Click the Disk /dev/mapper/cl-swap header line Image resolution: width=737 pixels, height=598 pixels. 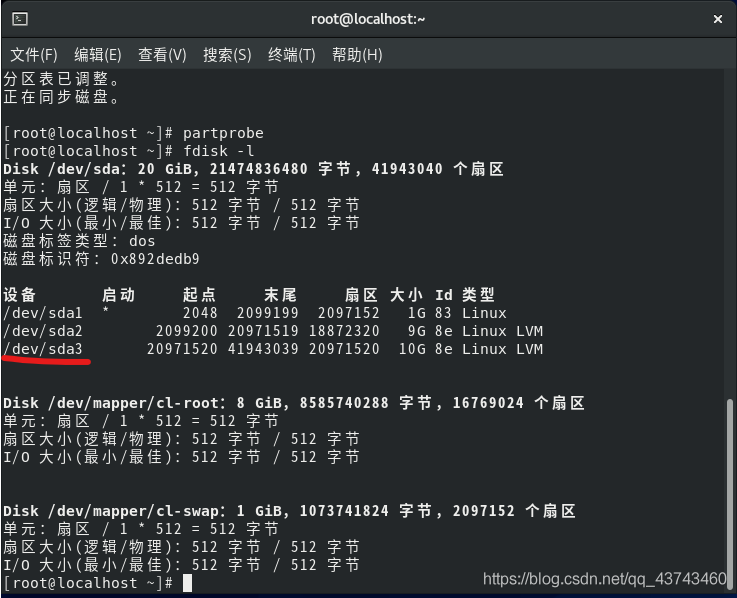[289, 511]
